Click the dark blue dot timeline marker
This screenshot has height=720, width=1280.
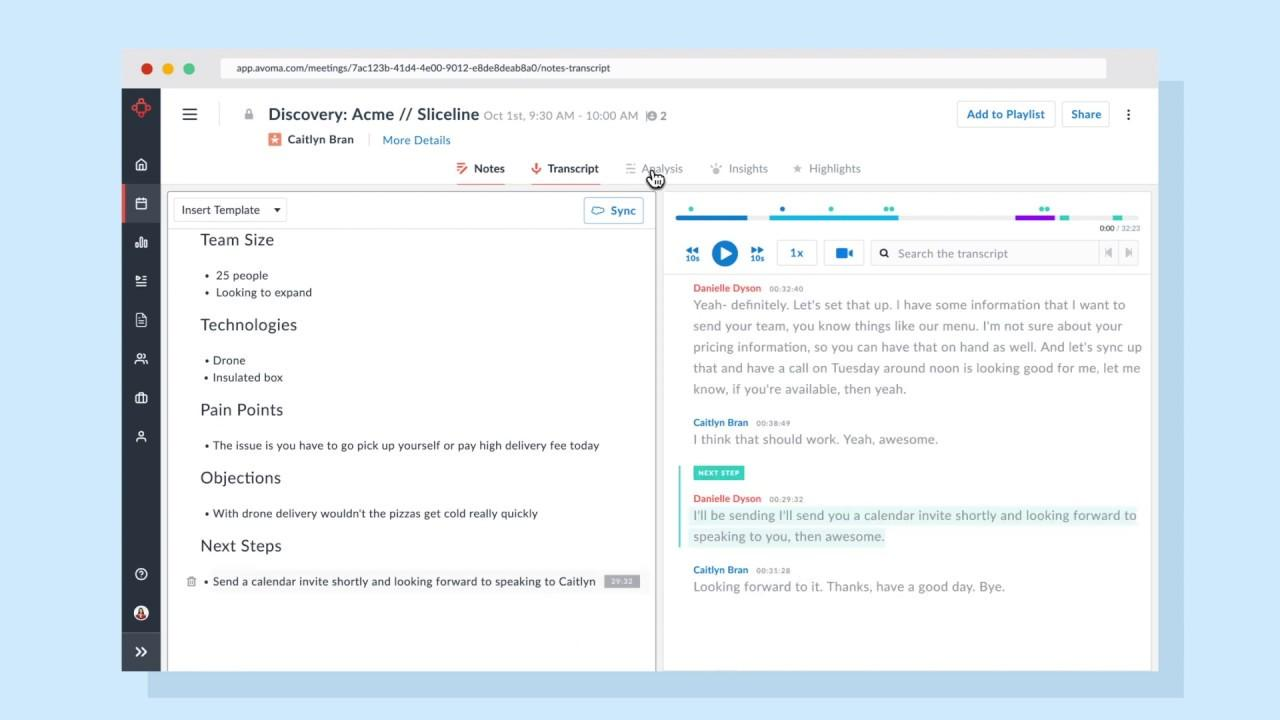pyautogui.click(x=782, y=209)
